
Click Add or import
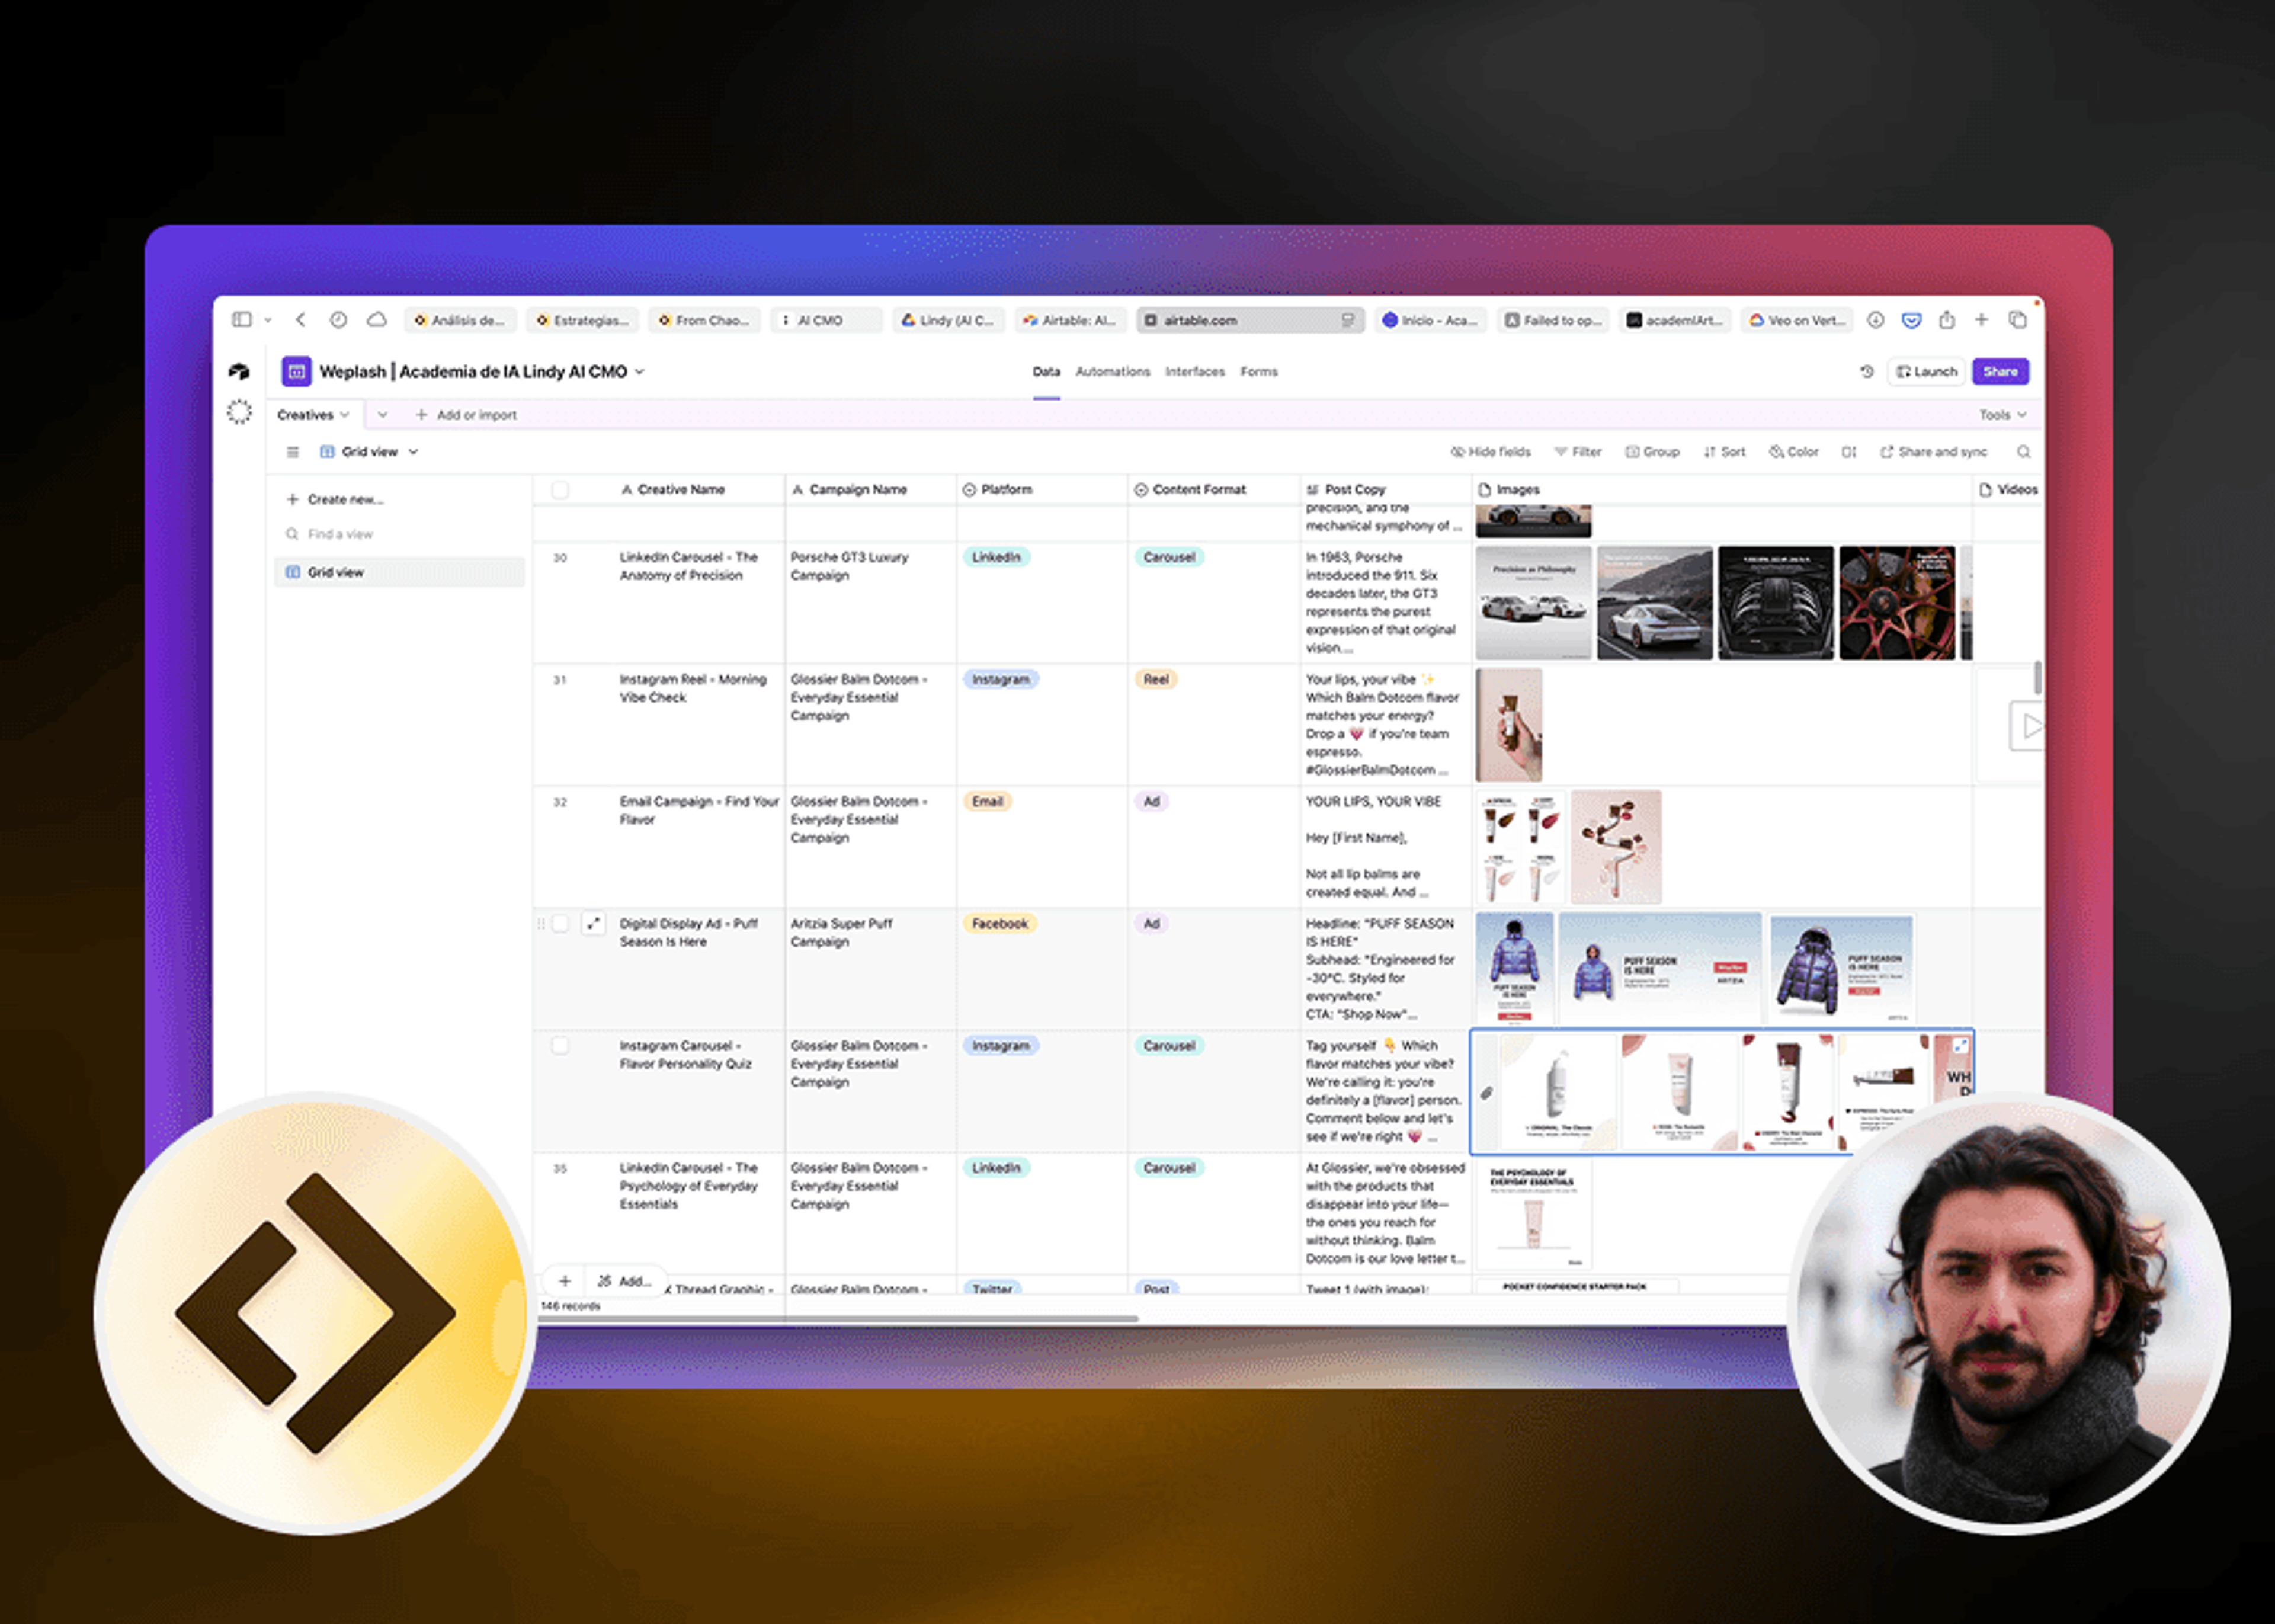pos(466,415)
